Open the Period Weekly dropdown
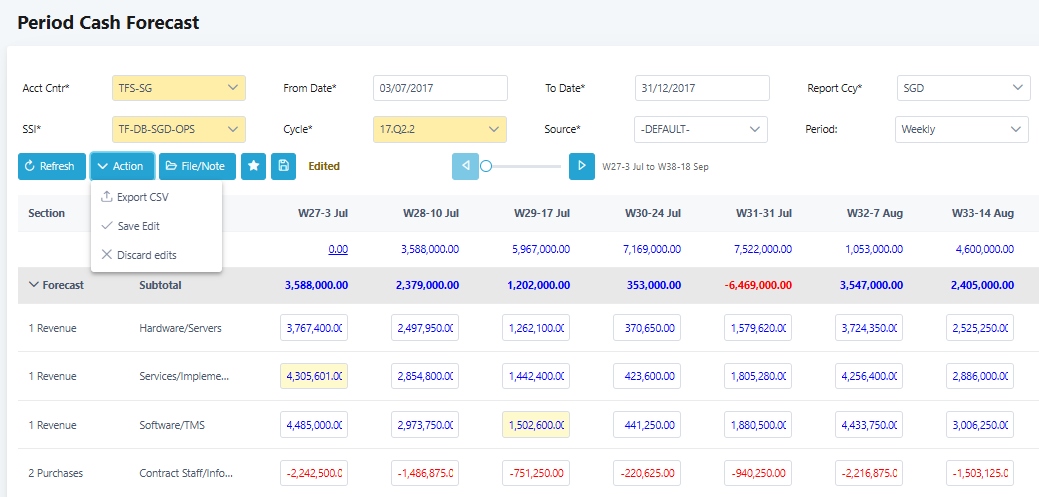Viewport: 1039px width, 497px height. point(961,129)
